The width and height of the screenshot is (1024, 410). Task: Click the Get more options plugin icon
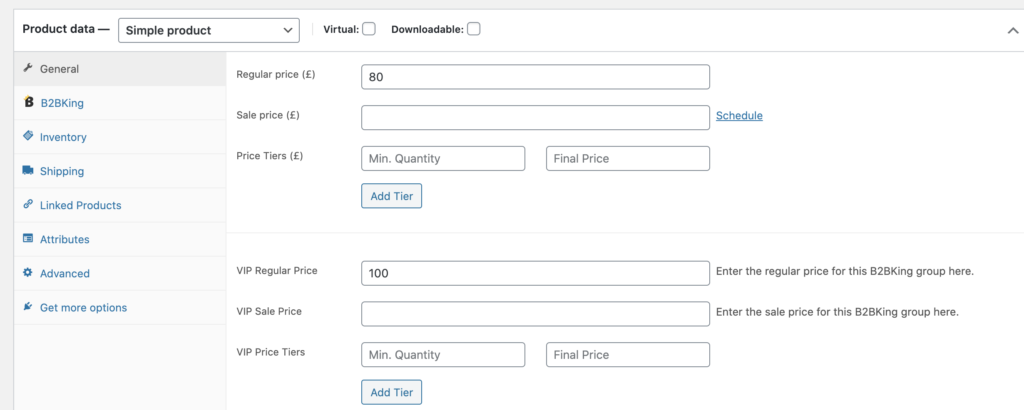pos(27,306)
